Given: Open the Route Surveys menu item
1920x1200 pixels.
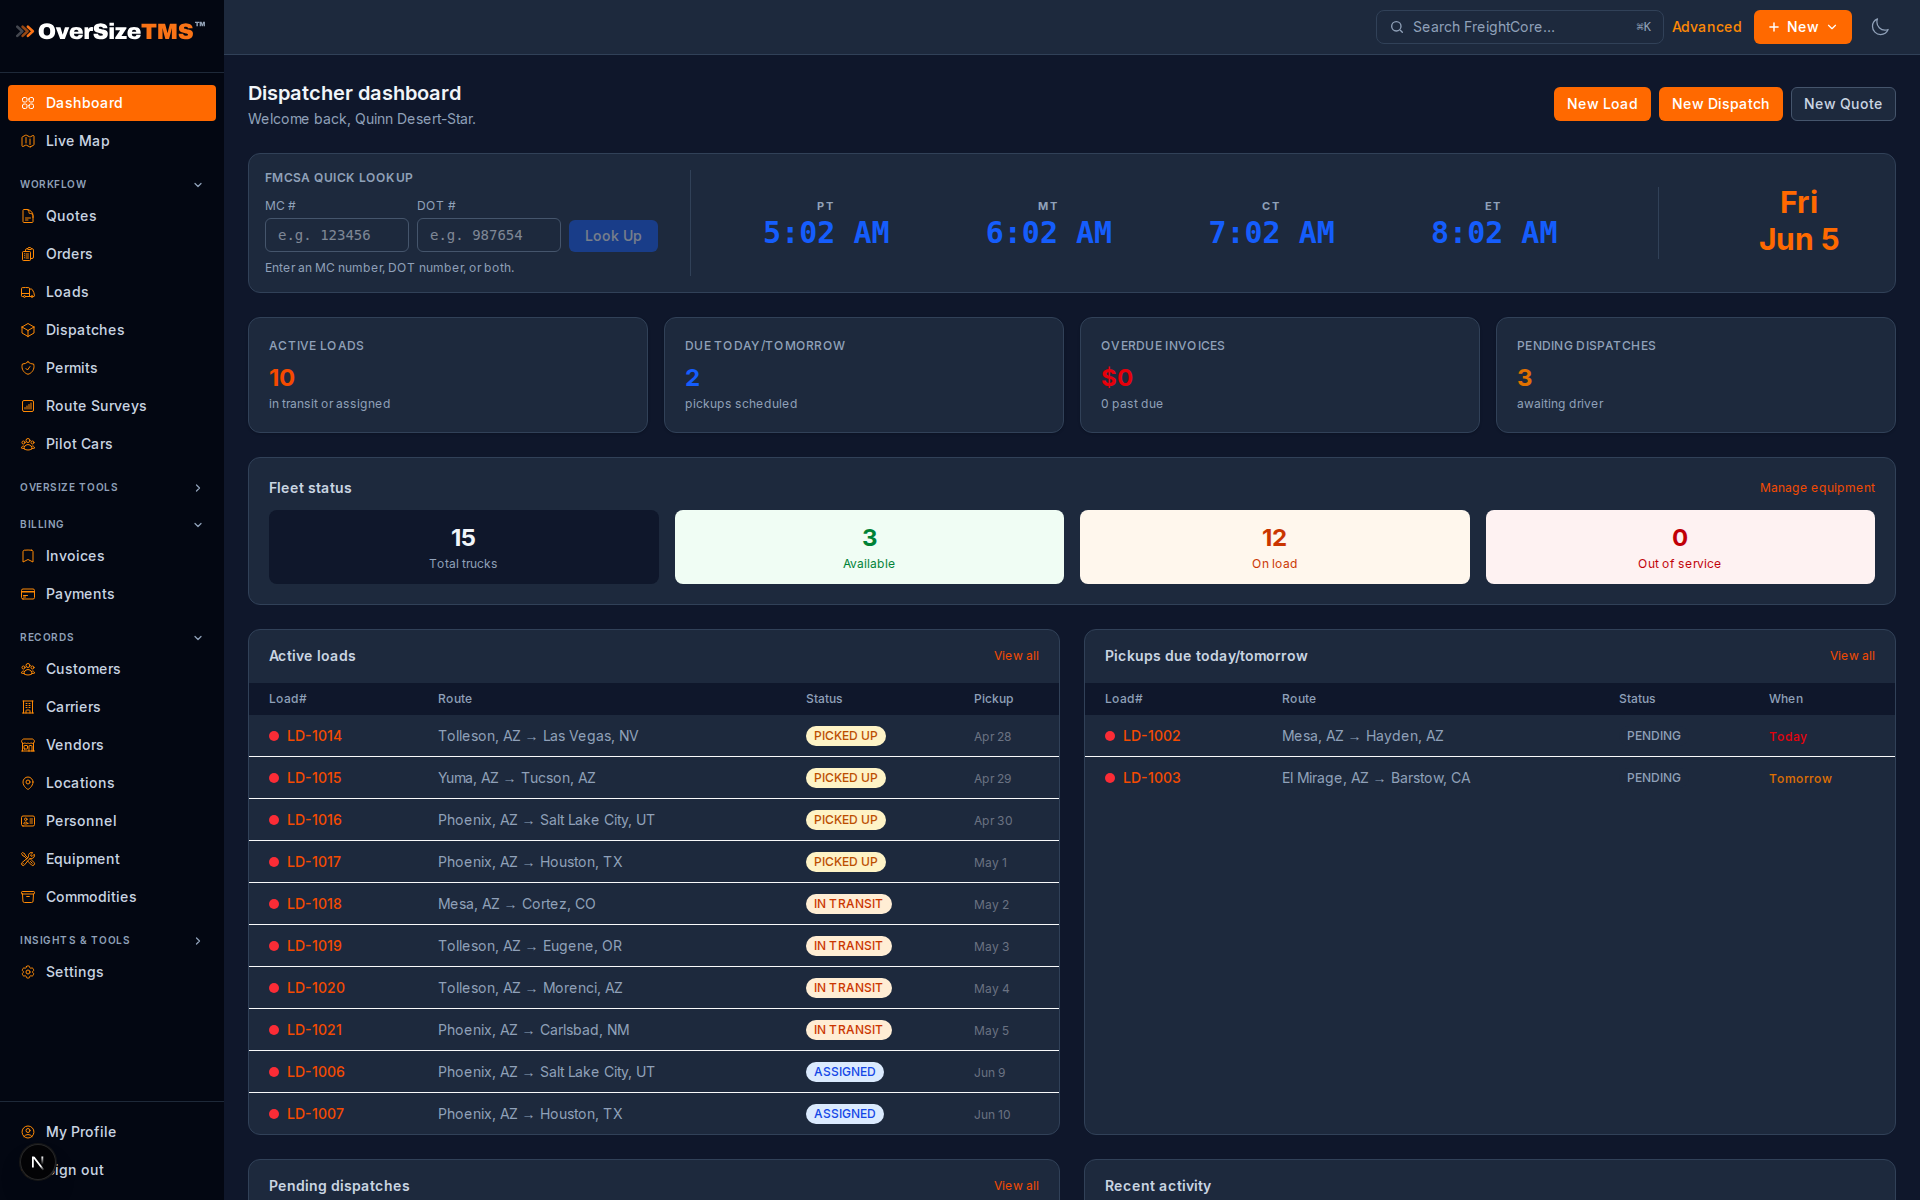Looking at the screenshot, I should pos(112,406).
